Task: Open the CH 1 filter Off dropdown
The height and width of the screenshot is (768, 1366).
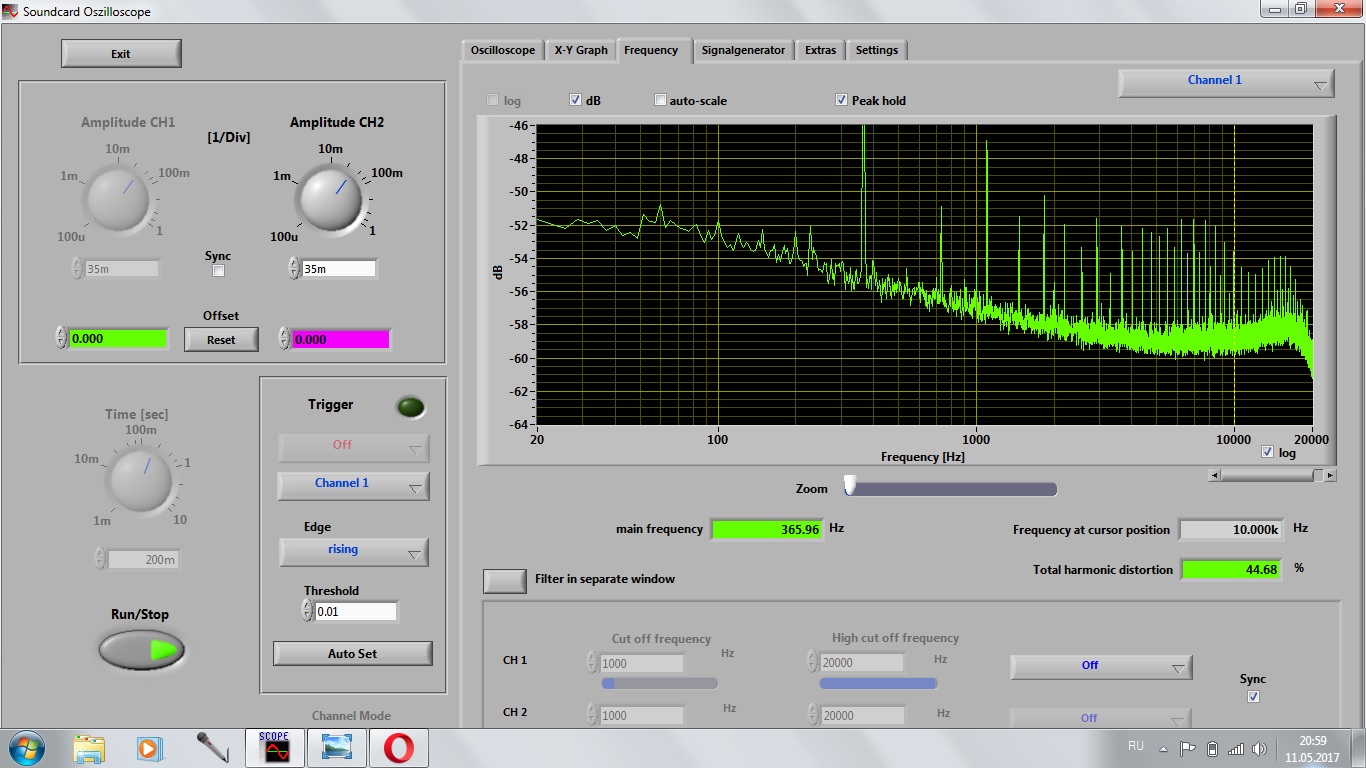Action: point(1100,666)
